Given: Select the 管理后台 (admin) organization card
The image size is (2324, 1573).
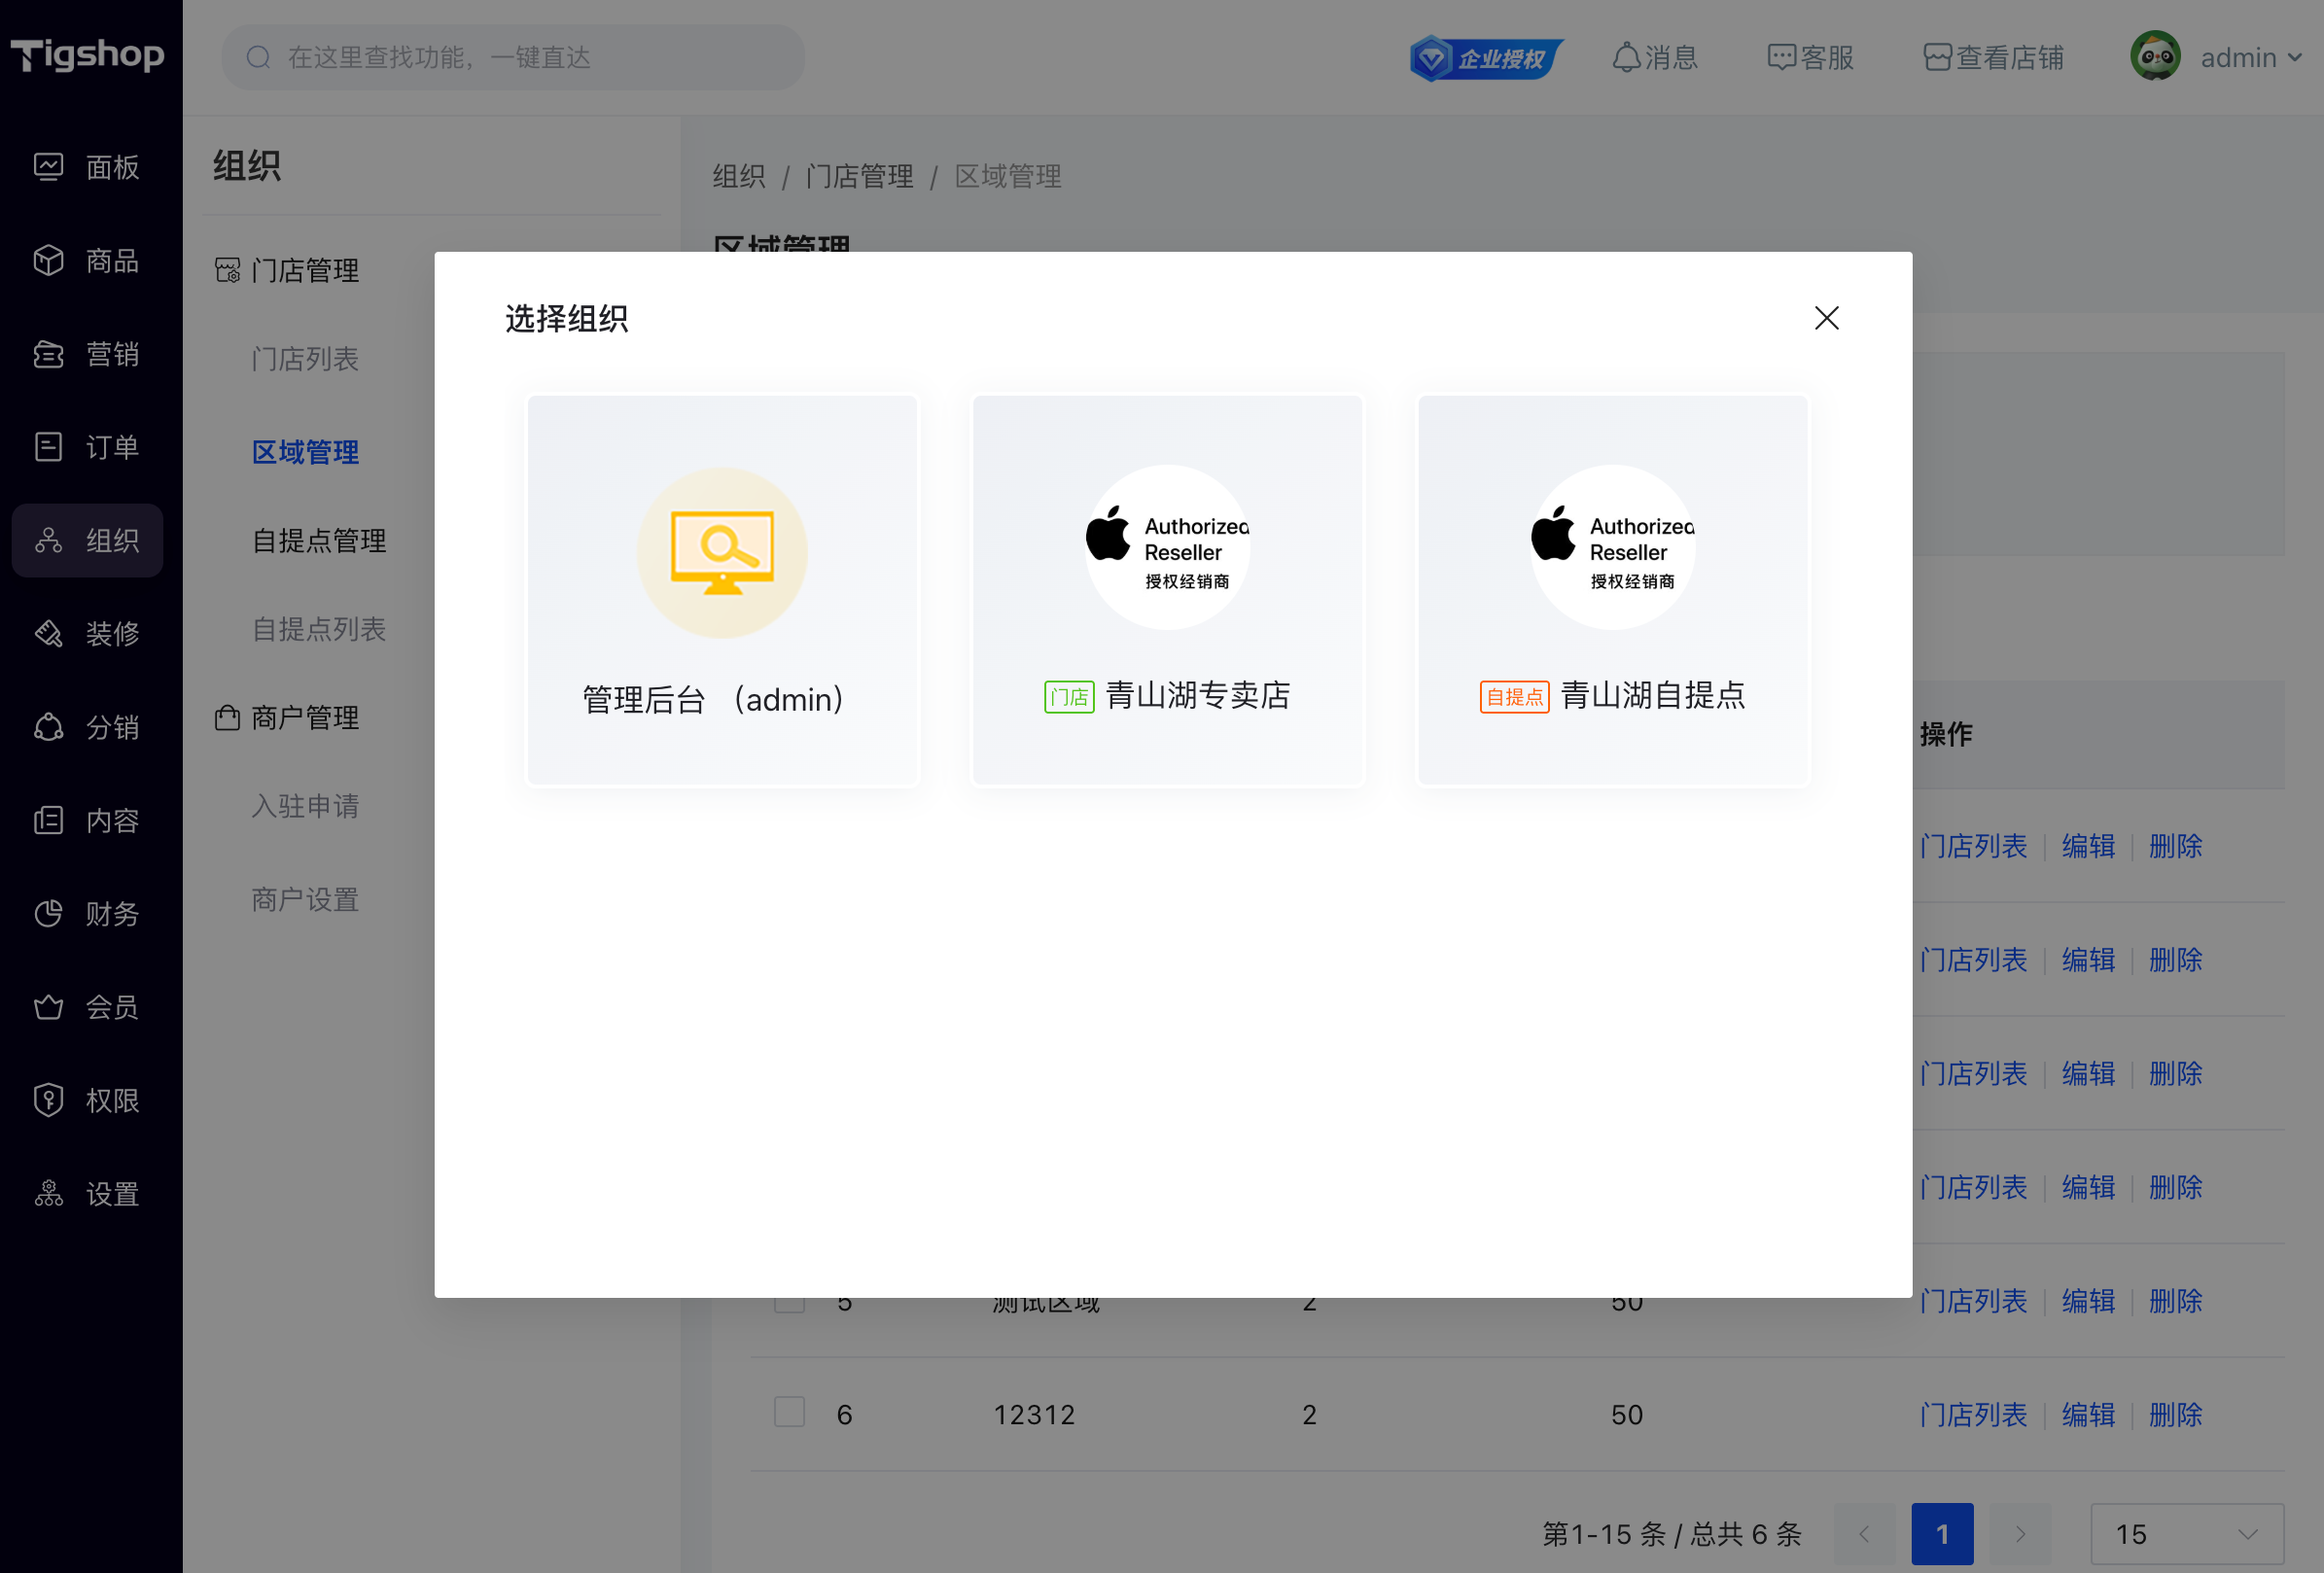Looking at the screenshot, I should [722, 590].
